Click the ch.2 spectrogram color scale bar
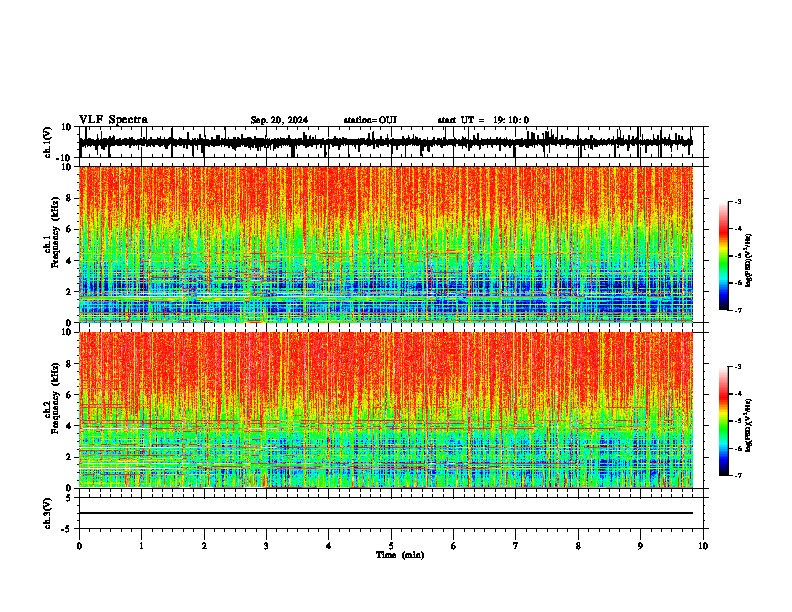Image resolution: width=792 pixels, height=612 pixels. (723, 421)
